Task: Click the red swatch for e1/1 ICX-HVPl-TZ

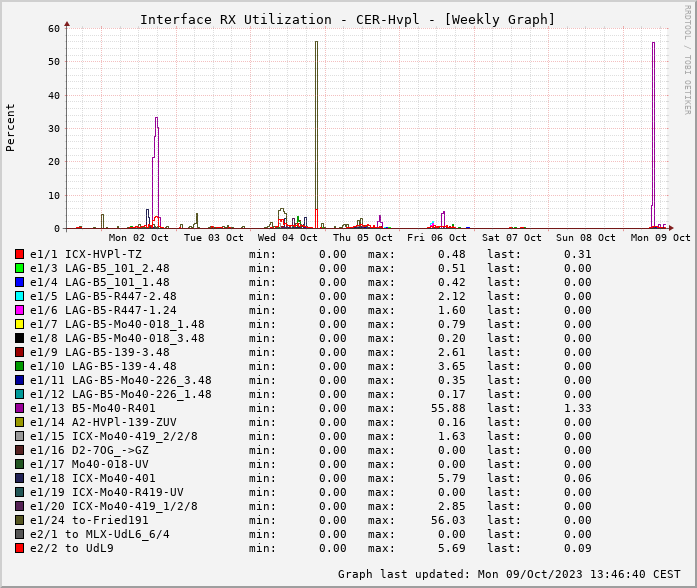Action: coord(19,254)
